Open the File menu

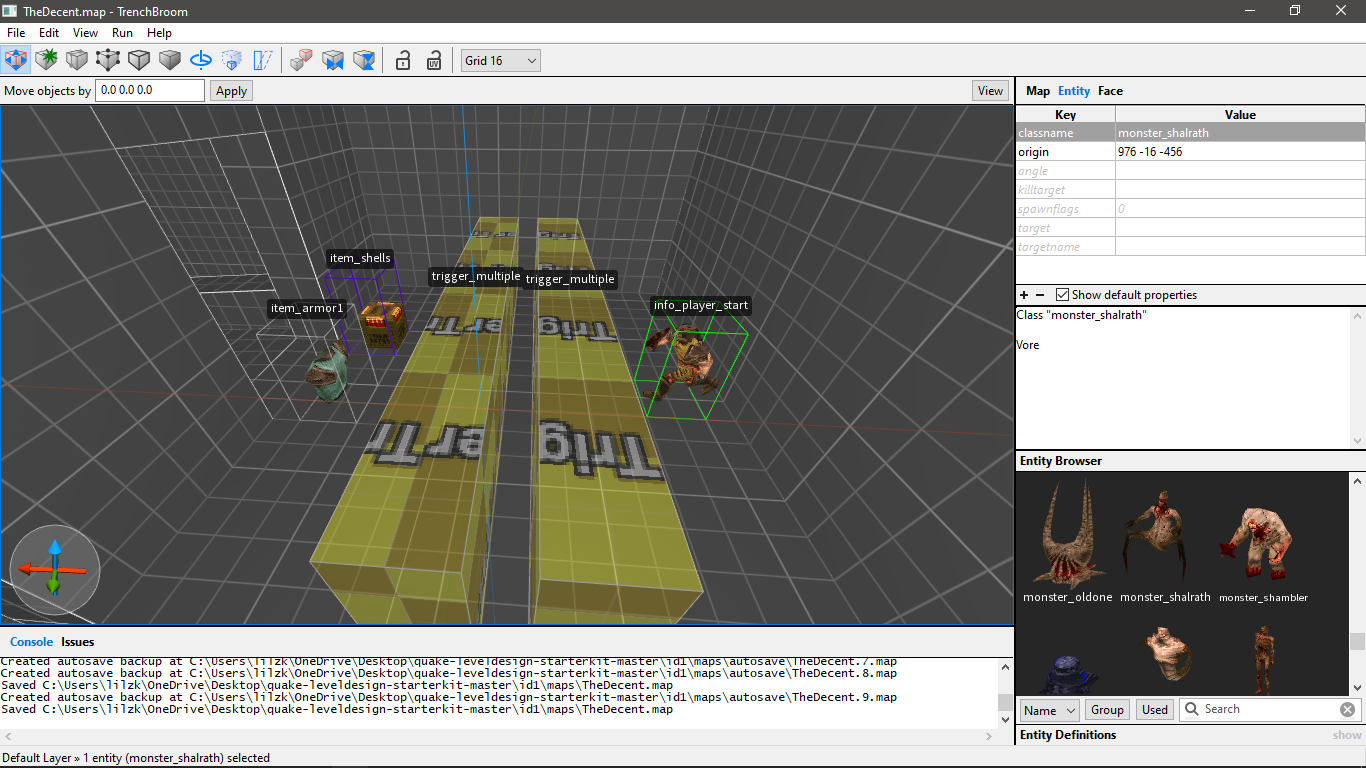(x=16, y=33)
